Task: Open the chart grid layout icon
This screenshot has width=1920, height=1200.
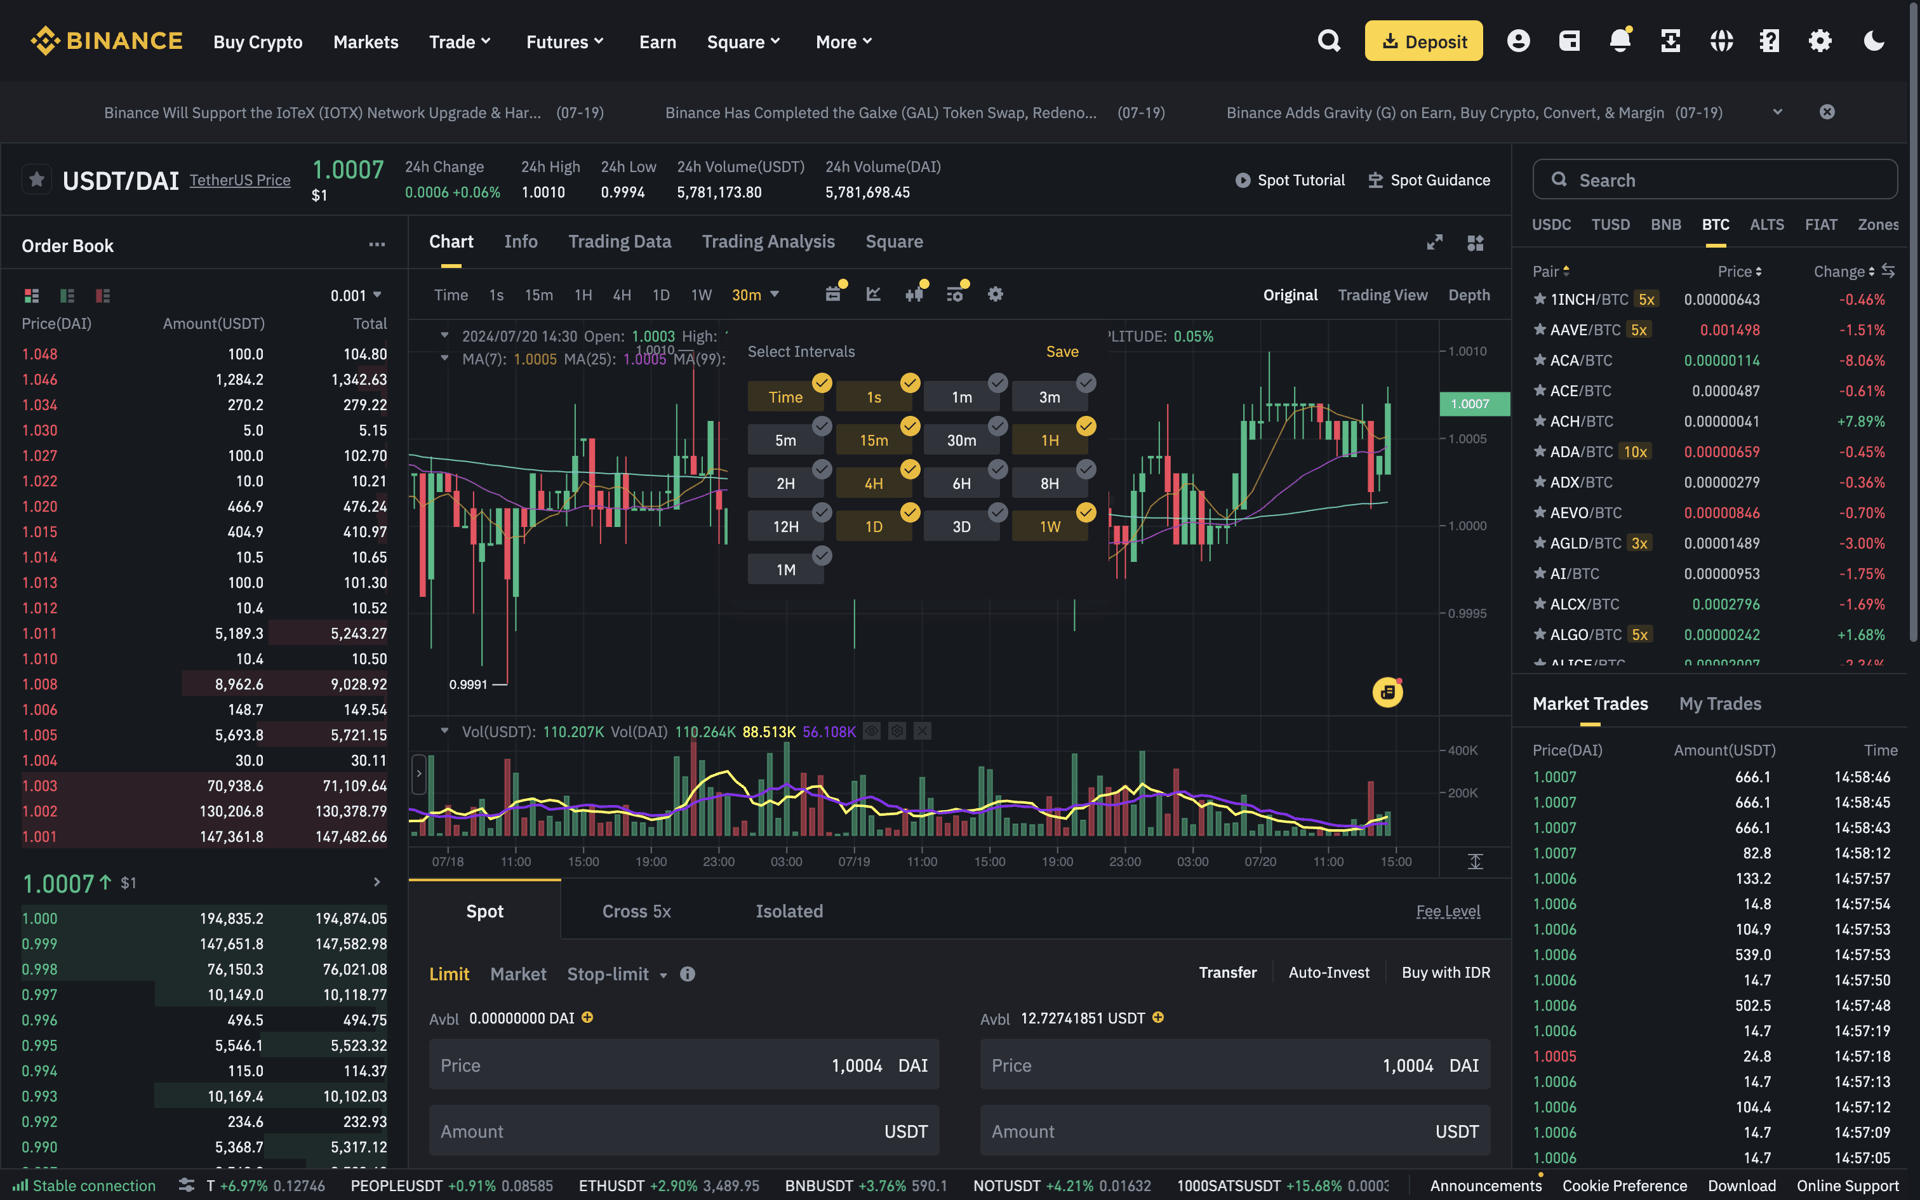Action: click(1475, 243)
